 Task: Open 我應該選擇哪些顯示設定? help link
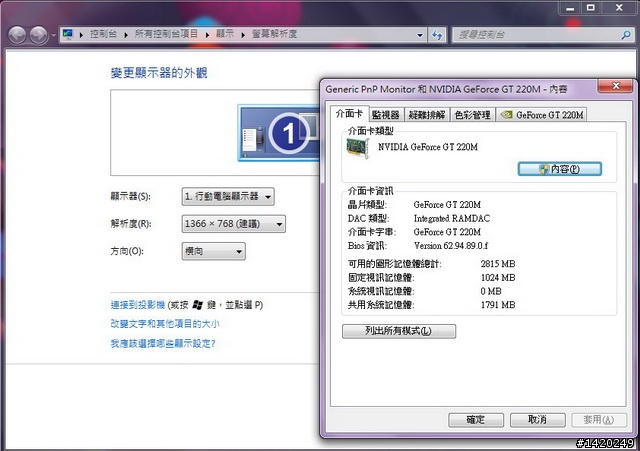pos(163,344)
